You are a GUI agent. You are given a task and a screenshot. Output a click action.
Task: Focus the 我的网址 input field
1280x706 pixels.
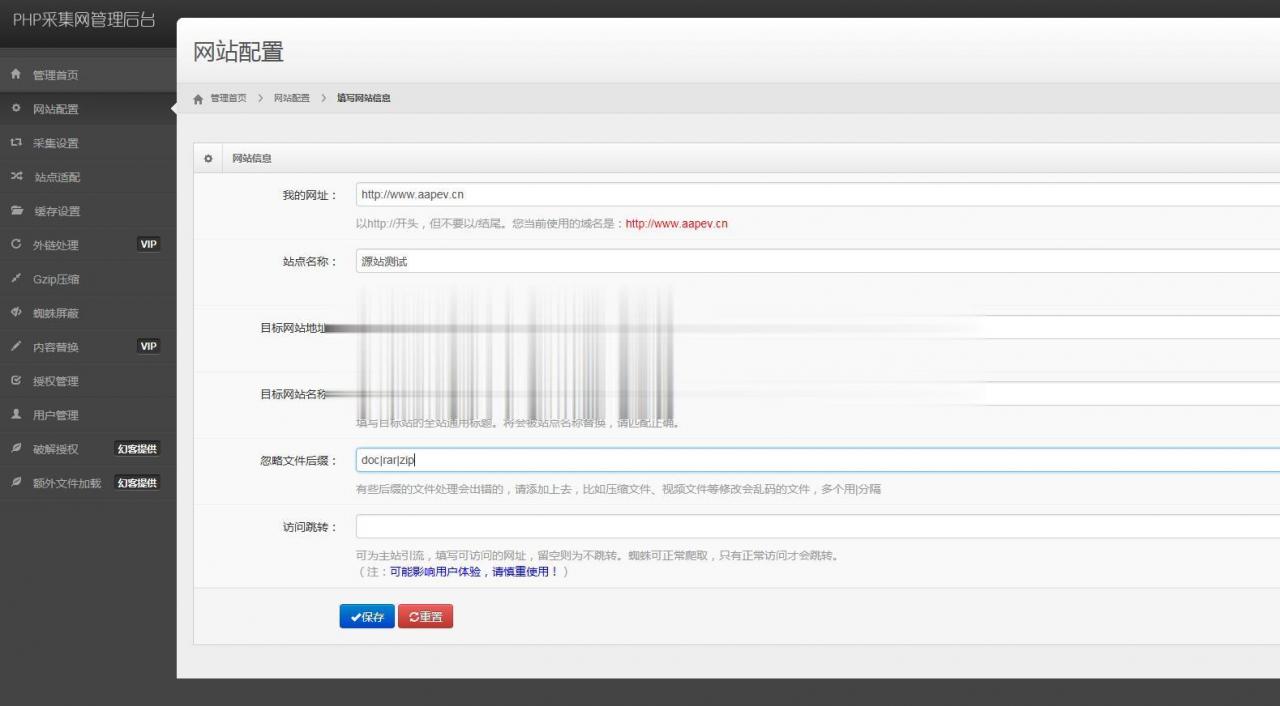[x=818, y=194]
